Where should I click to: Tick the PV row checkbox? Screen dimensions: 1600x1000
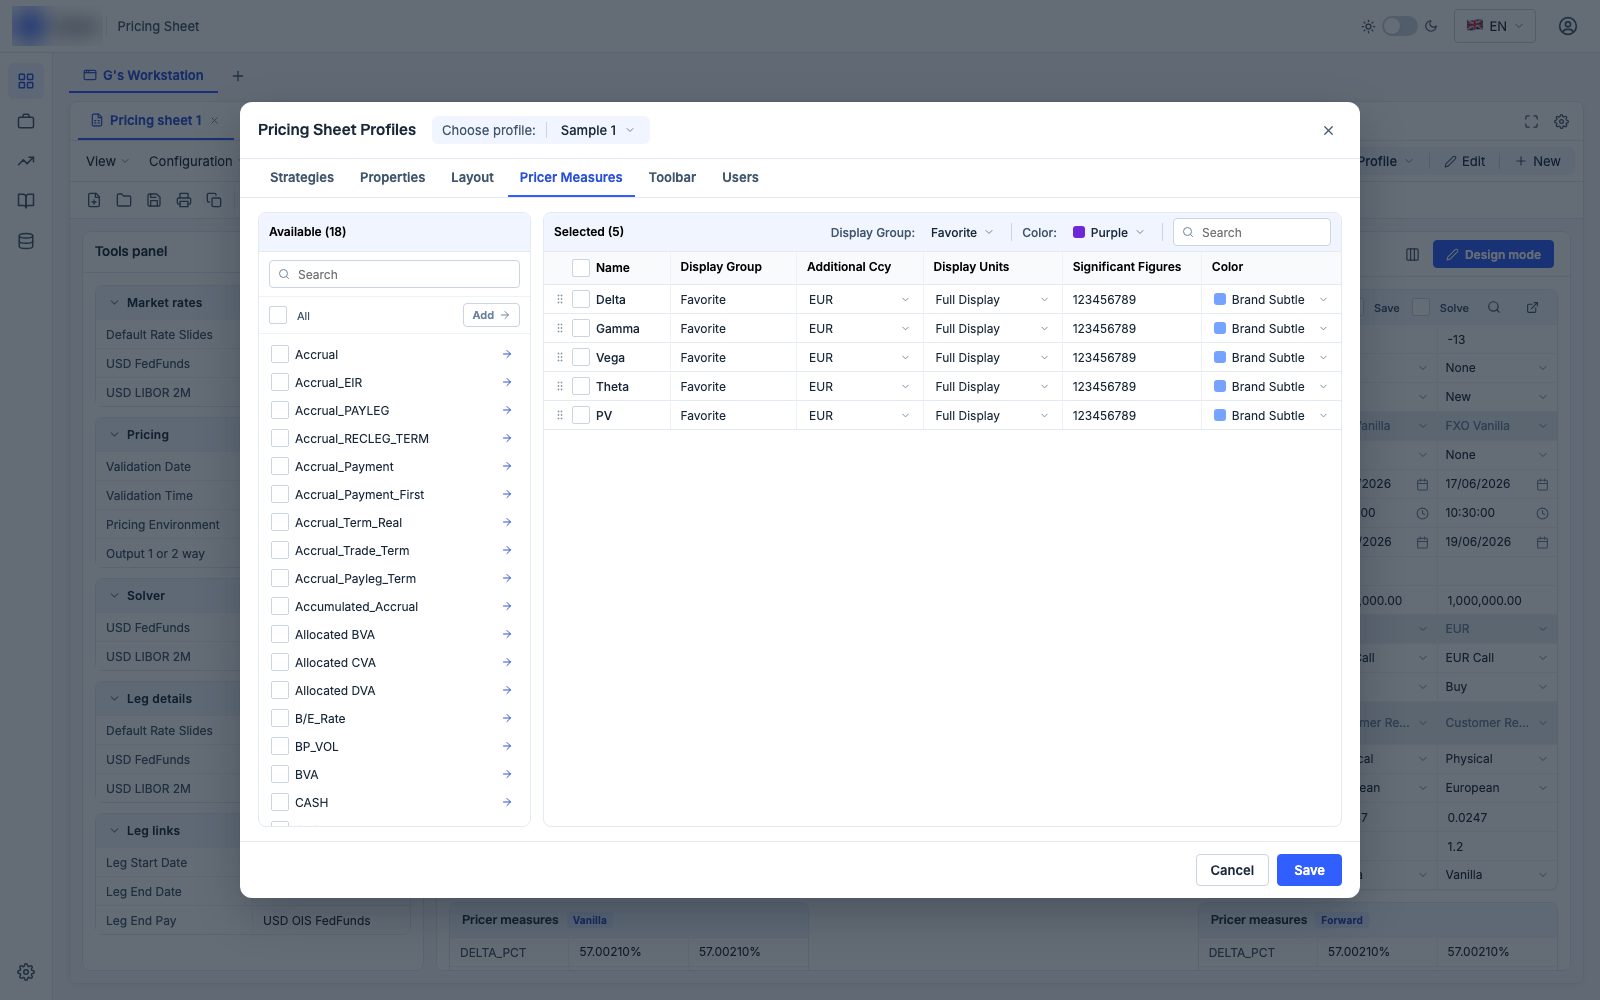(x=581, y=415)
